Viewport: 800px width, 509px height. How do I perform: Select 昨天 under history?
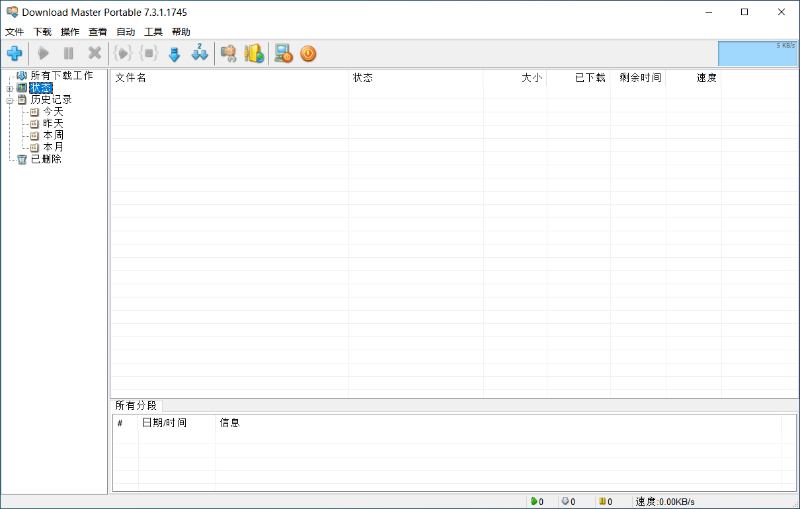tap(53, 123)
